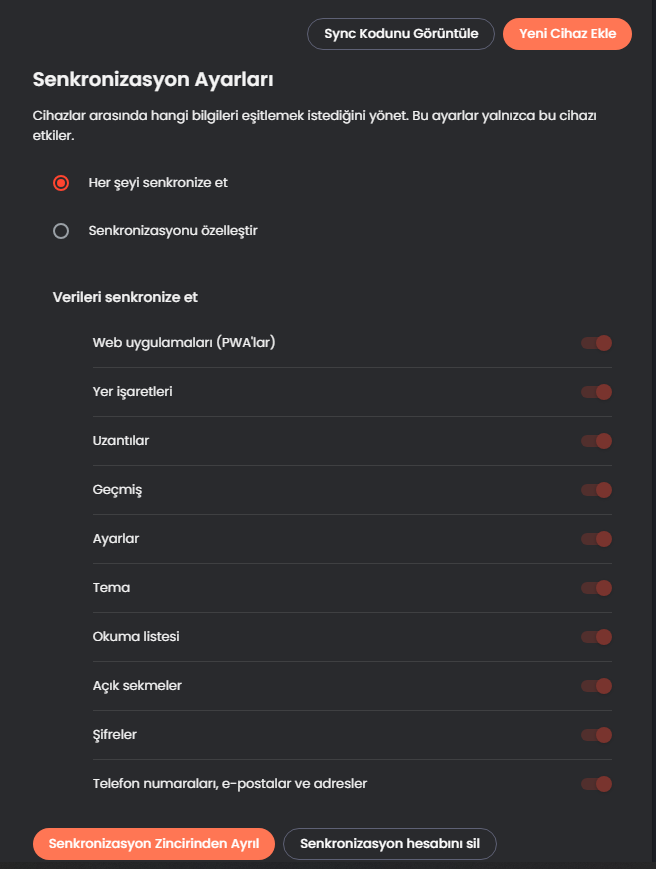The image size is (656, 869).
Task: Toggle Açık sekmeler sync switch
Action: pyautogui.click(x=597, y=686)
